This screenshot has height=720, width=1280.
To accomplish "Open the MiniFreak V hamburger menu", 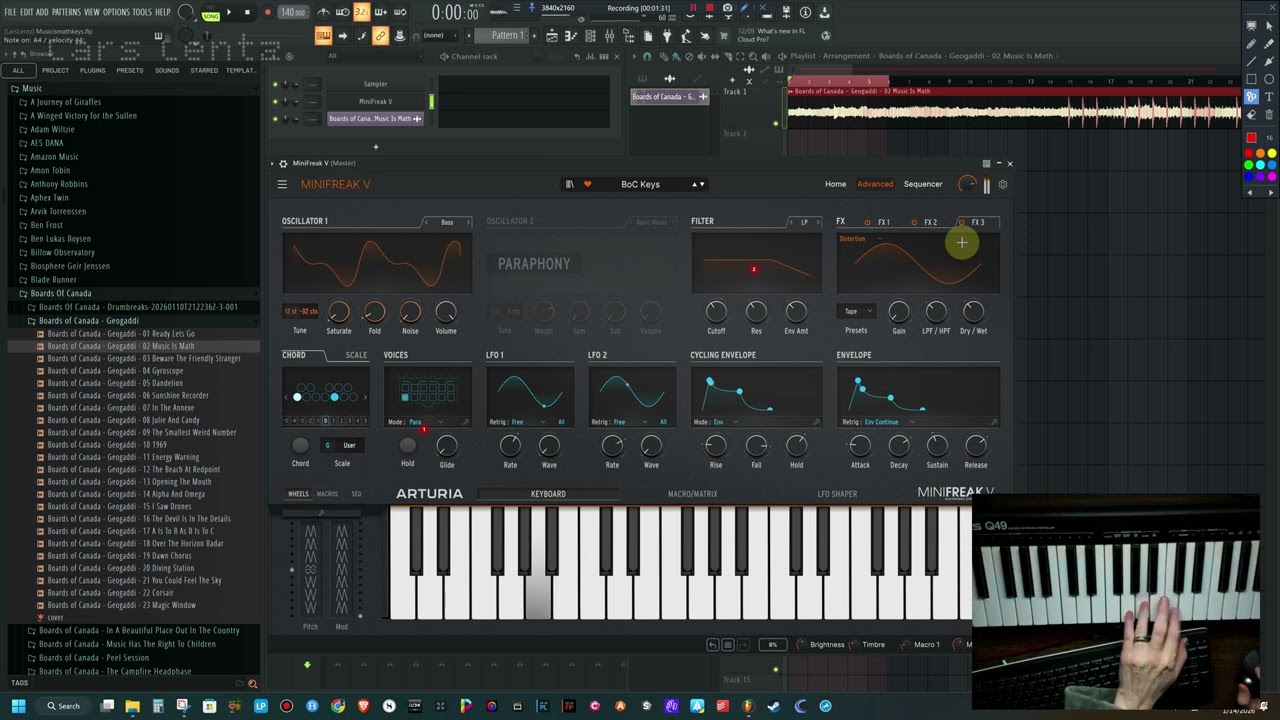I will 282,184.
